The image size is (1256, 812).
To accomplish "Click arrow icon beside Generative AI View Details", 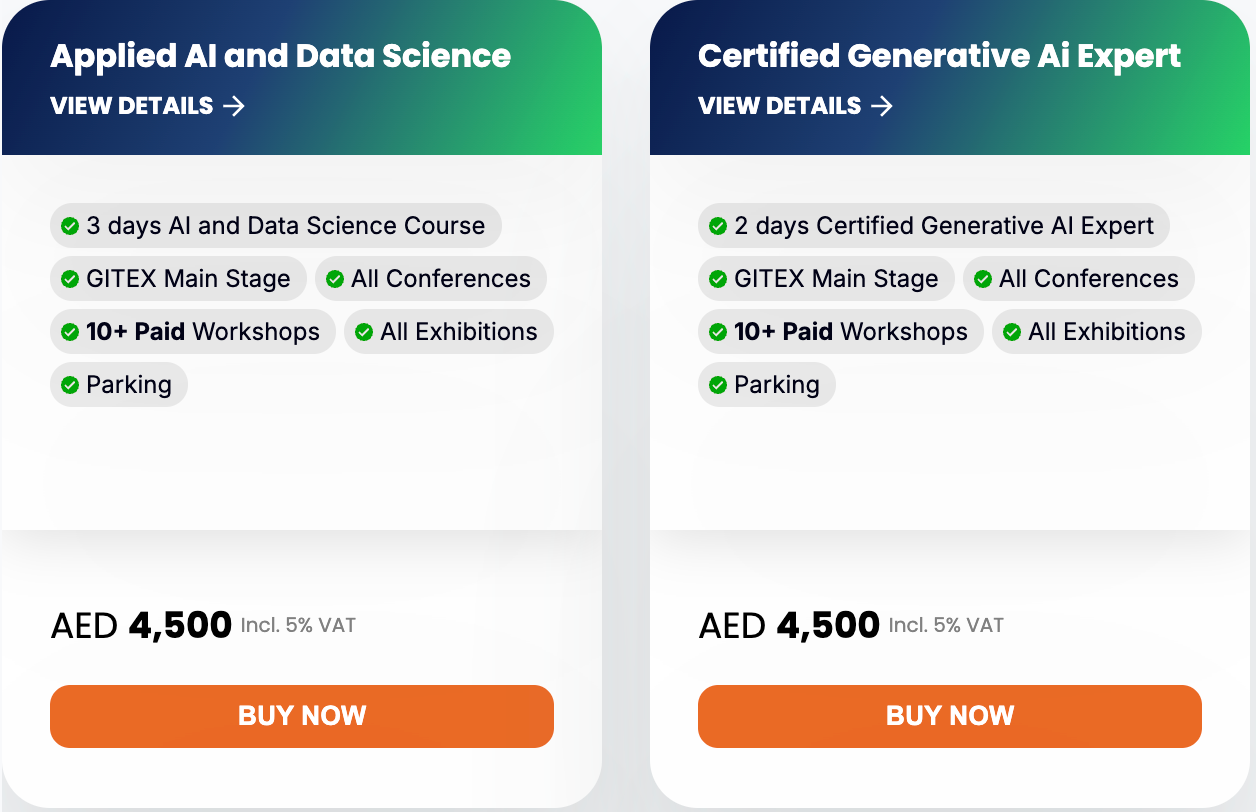I will 882,106.
